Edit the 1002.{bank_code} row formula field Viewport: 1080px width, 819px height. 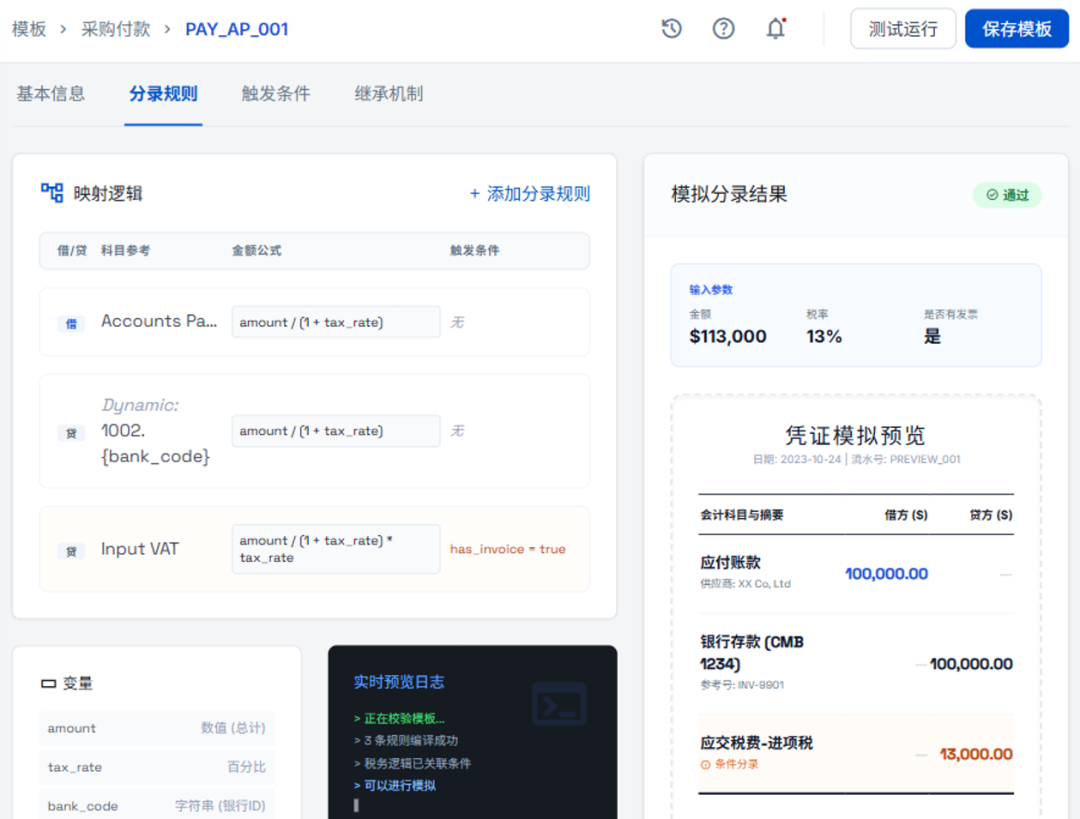tap(336, 431)
